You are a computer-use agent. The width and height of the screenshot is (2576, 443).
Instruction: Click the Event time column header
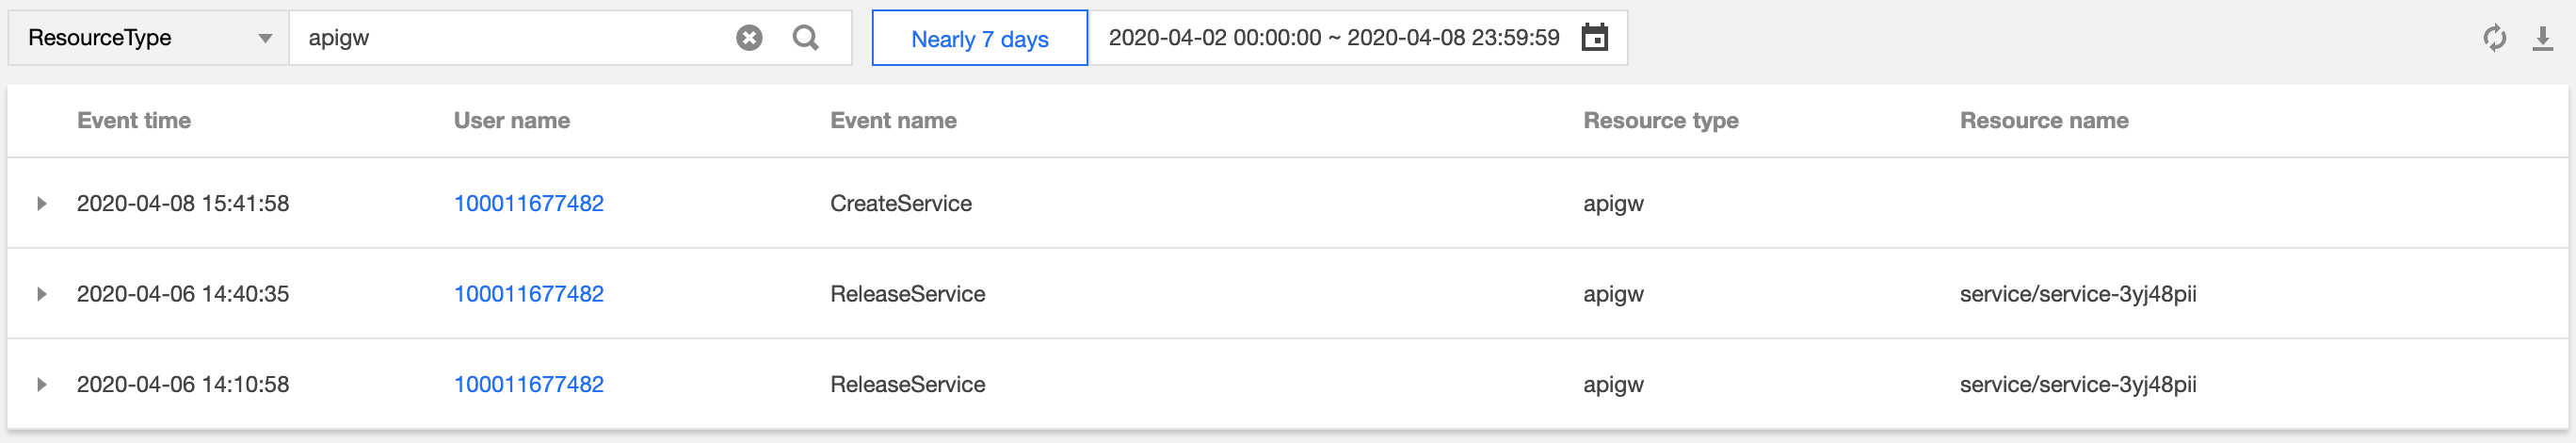click(134, 121)
